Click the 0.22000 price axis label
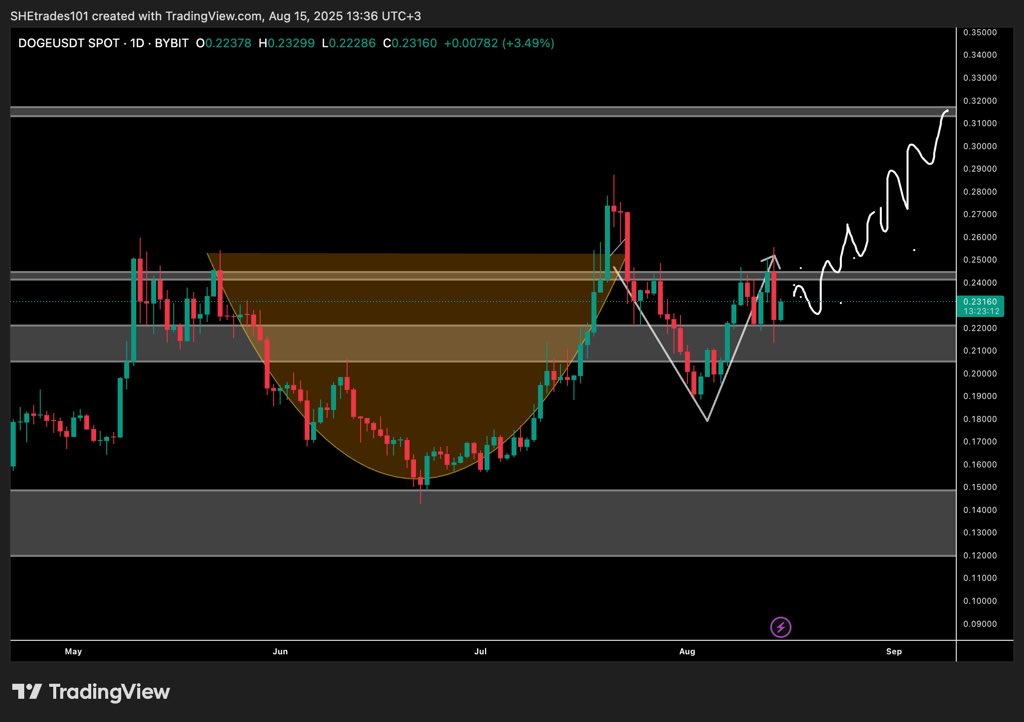Image resolution: width=1024 pixels, height=722 pixels. tap(980, 328)
